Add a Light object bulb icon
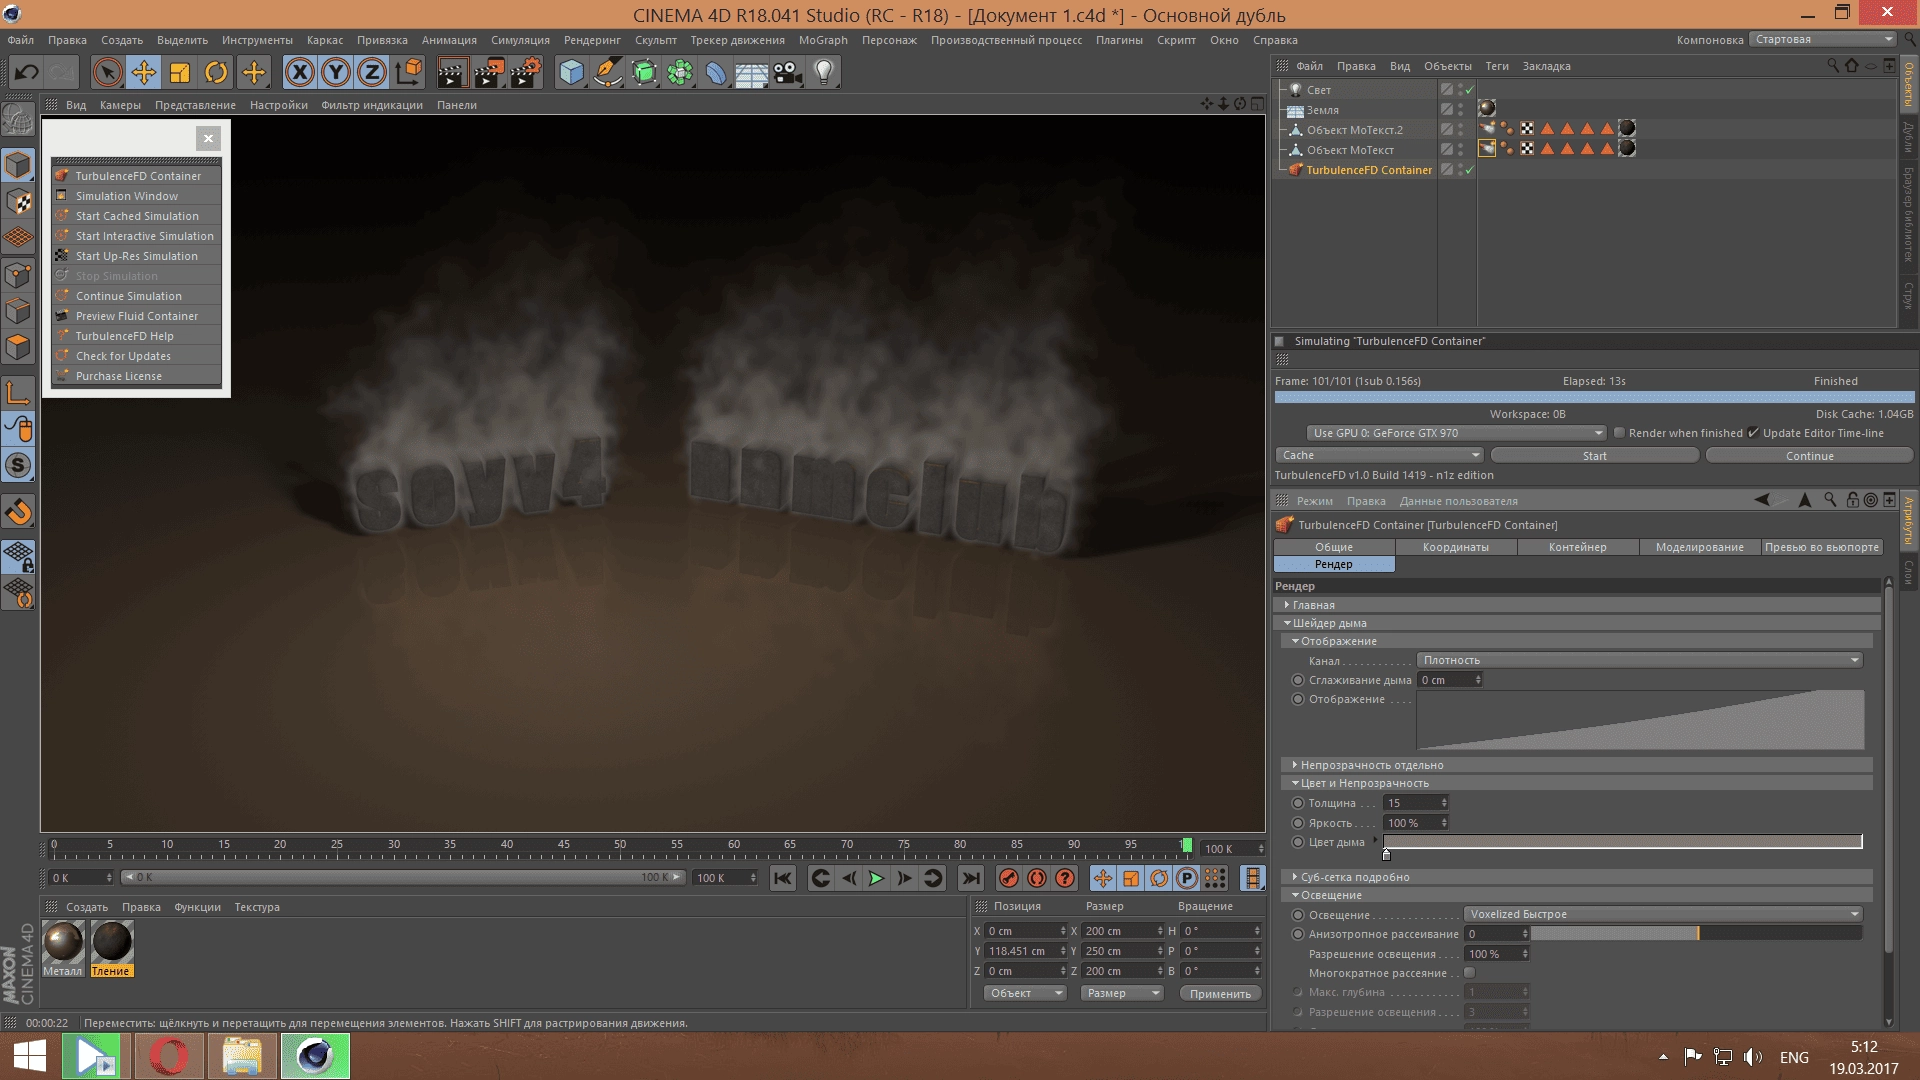This screenshot has width=1920, height=1080. pyautogui.click(x=824, y=72)
